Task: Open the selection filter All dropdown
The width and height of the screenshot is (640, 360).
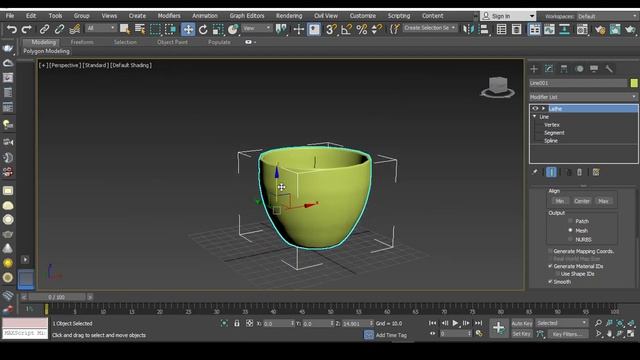Action: [100, 28]
